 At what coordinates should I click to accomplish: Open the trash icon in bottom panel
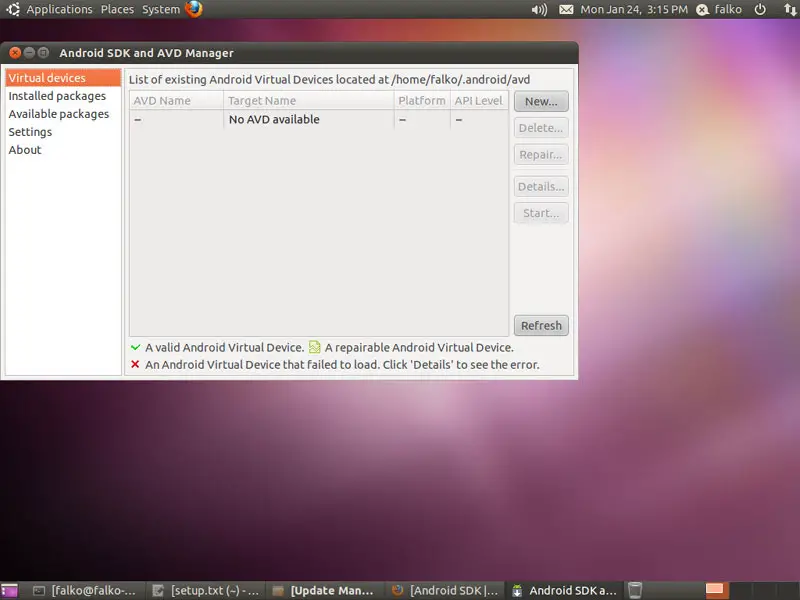pyautogui.click(x=635, y=590)
